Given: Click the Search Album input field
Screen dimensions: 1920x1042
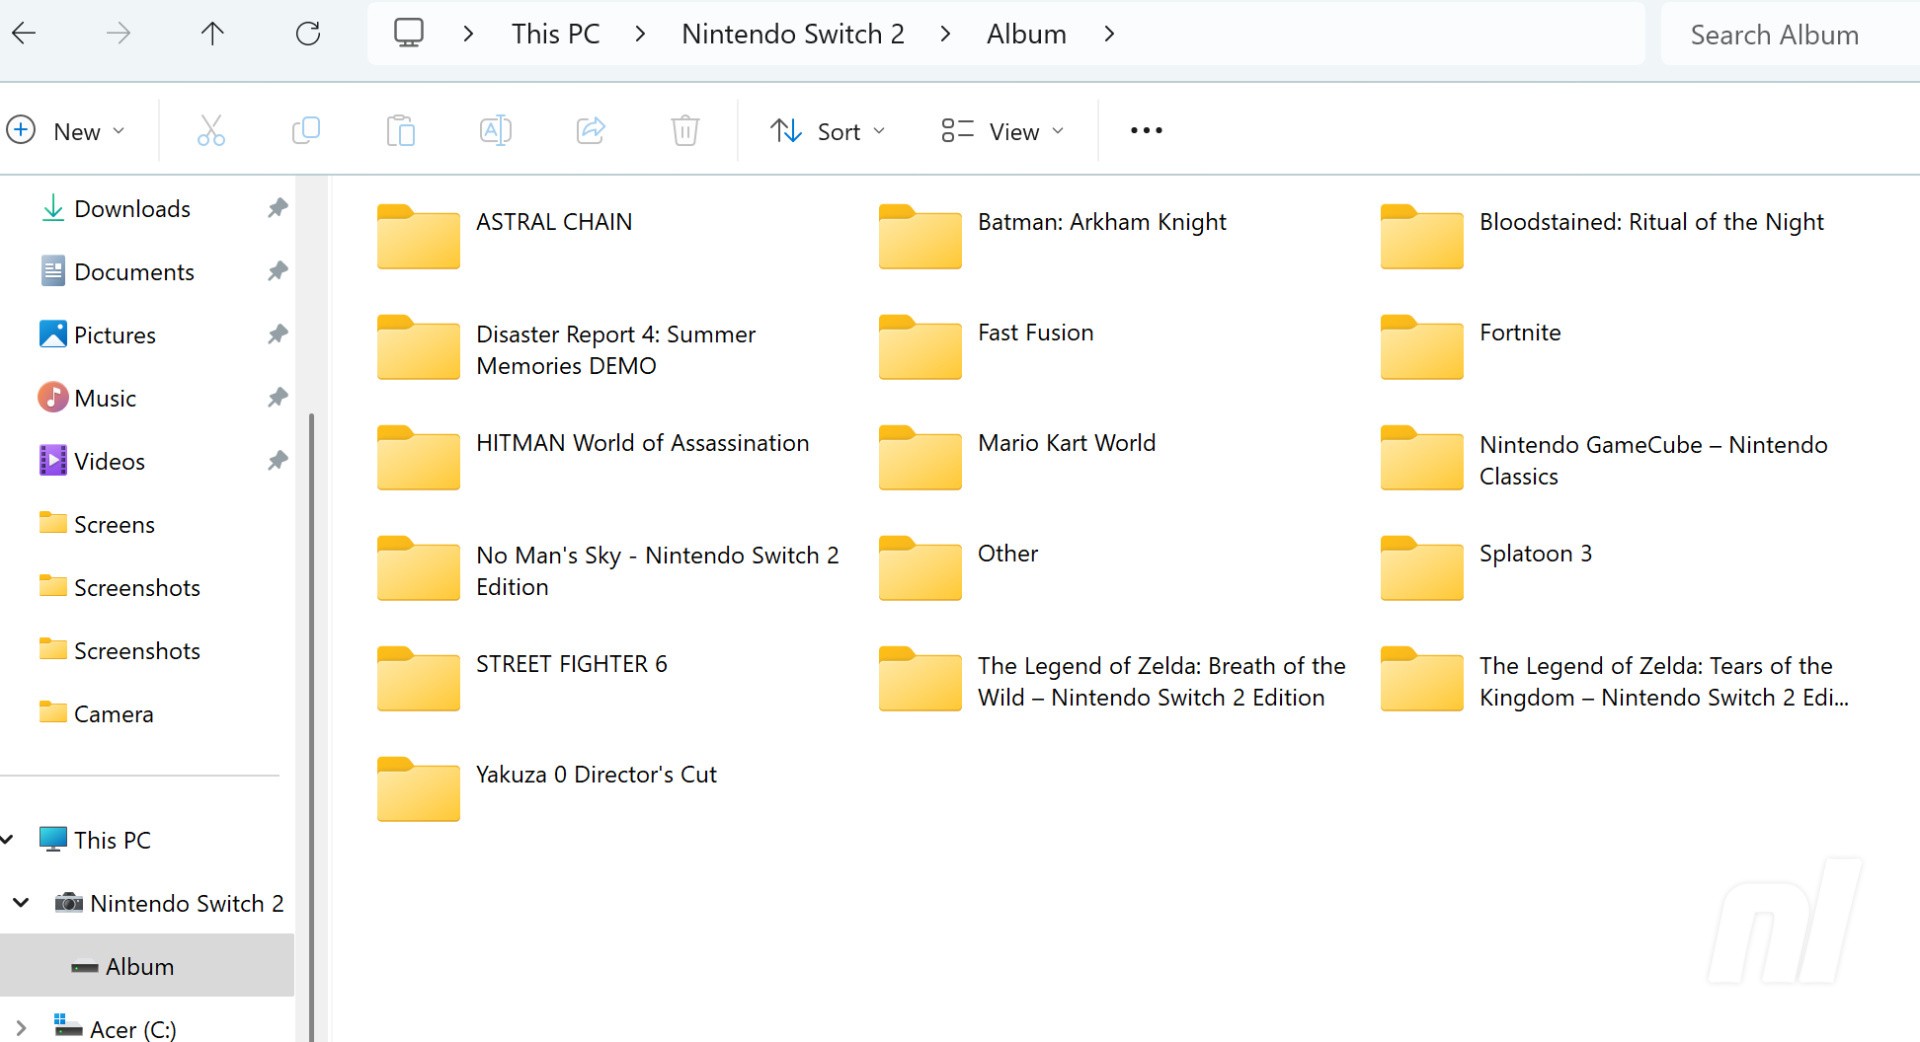Looking at the screenshot, I should point(1790,34).
